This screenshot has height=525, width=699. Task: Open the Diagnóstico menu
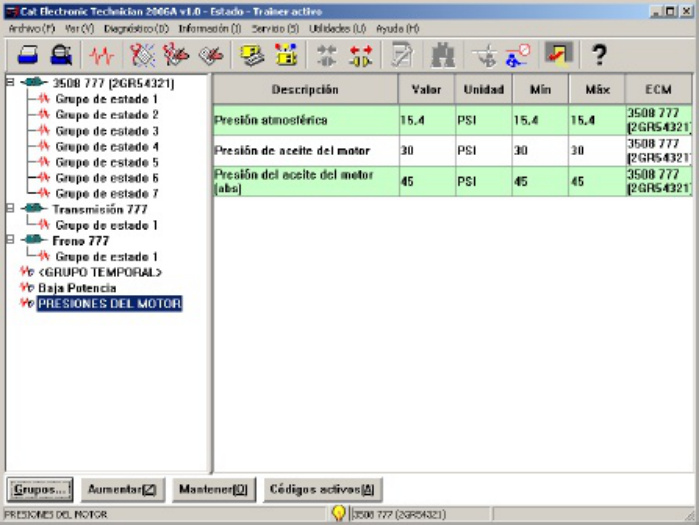coord(136,29)
